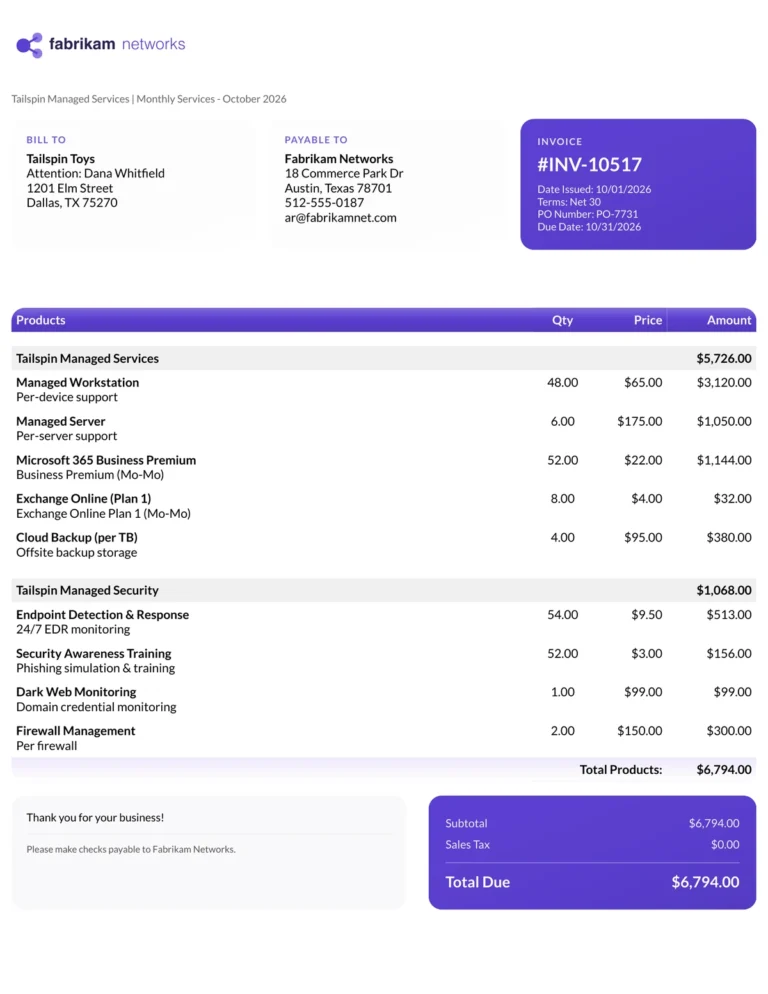This screenshot has width=768, height=994.
Task: Click the 'Total Products:' label
Action: pyautogui.click(x=621, y=770)
